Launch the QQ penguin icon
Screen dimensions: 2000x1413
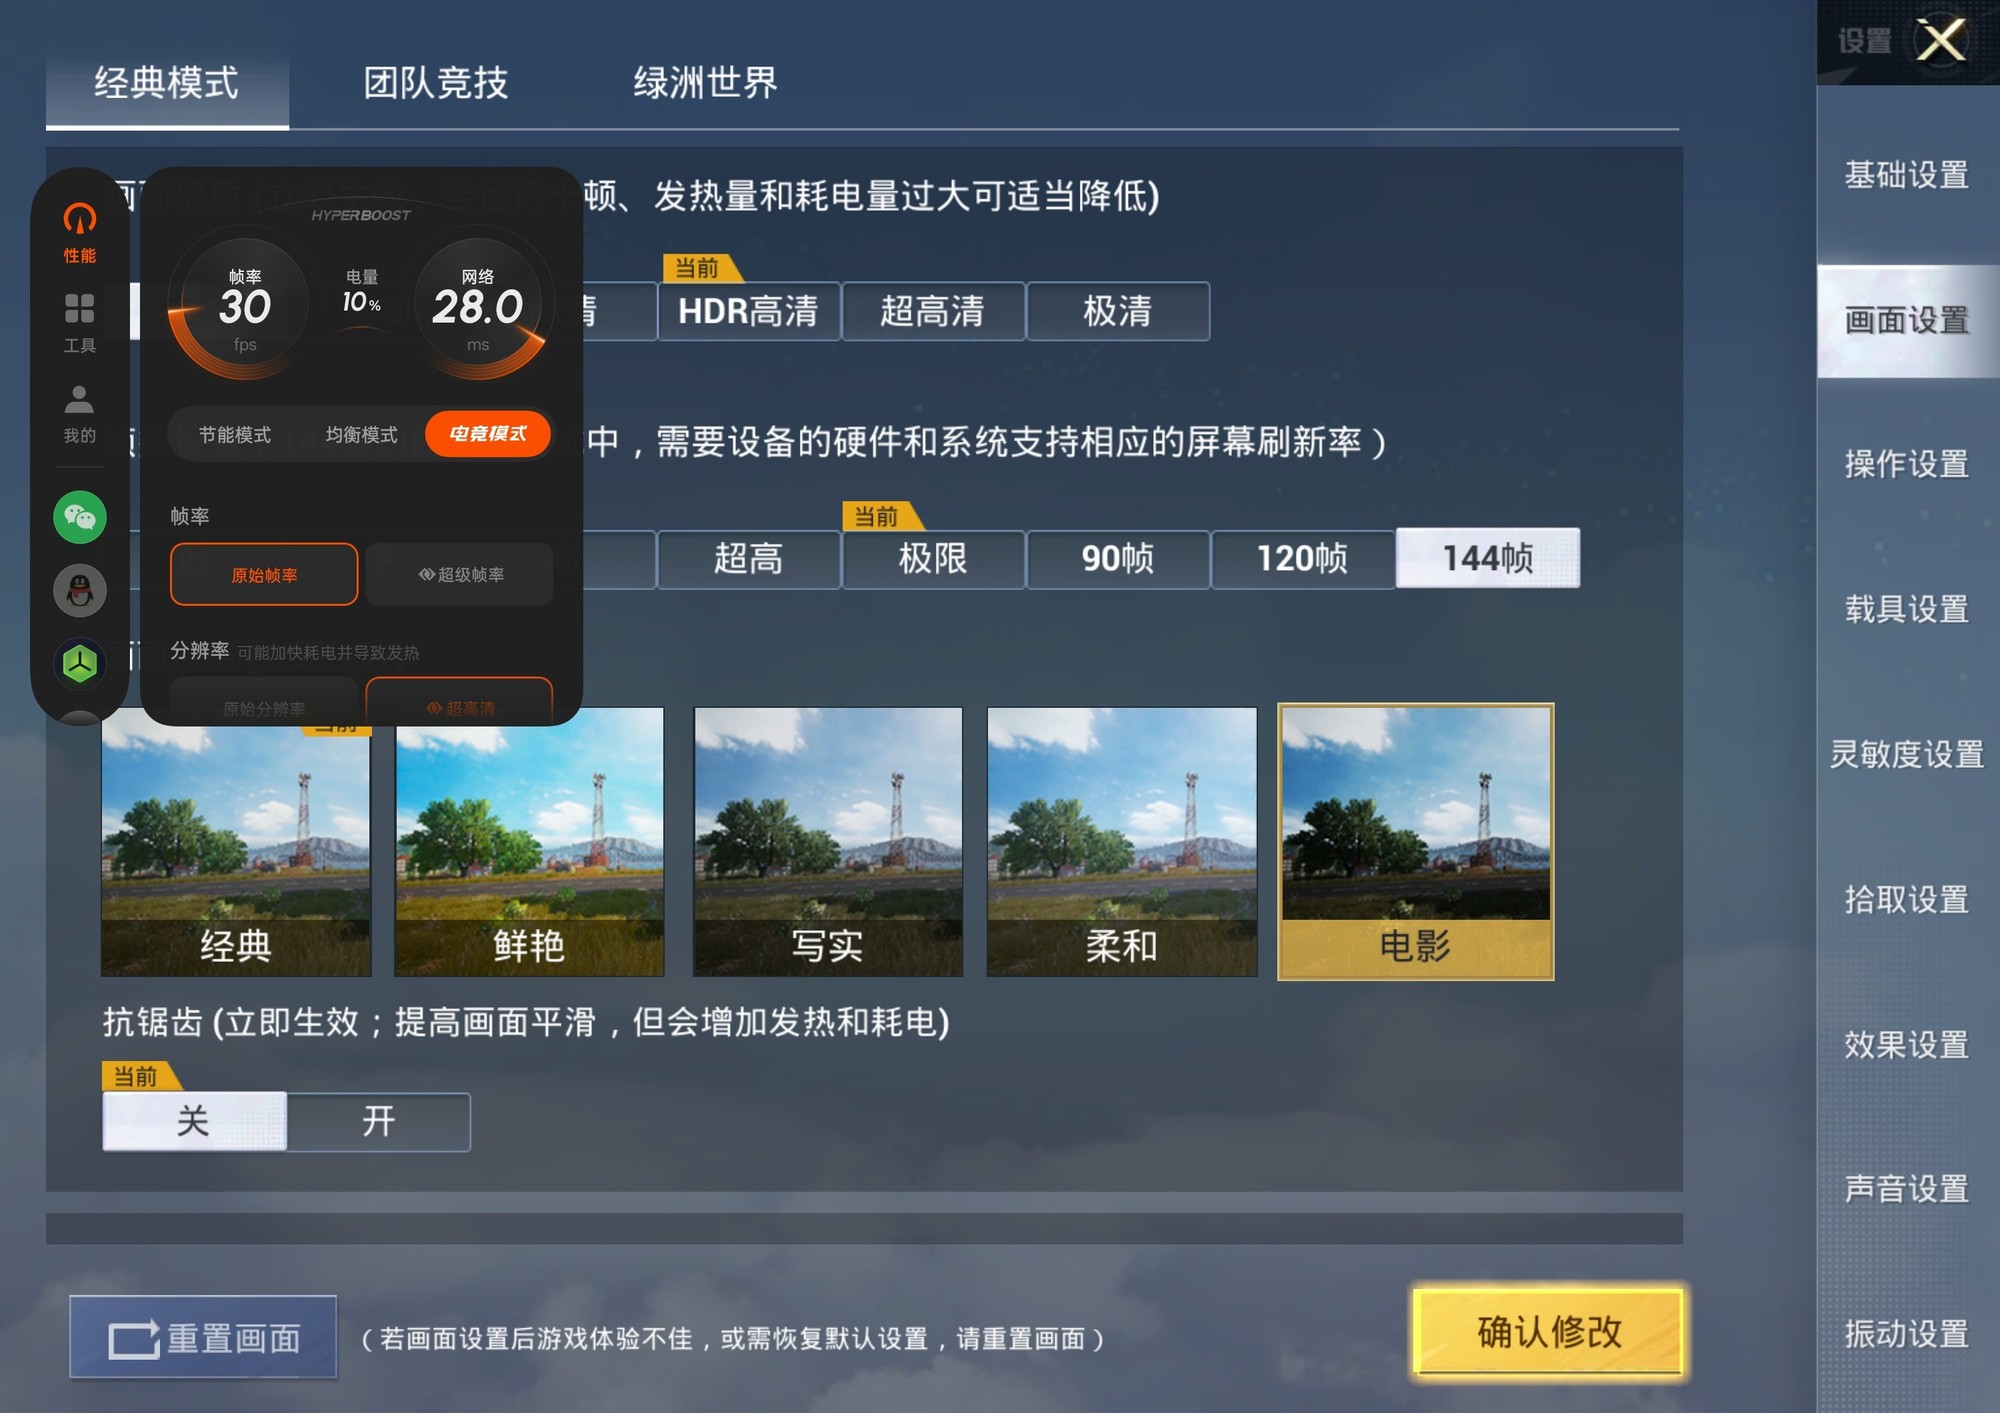[80, 590]
